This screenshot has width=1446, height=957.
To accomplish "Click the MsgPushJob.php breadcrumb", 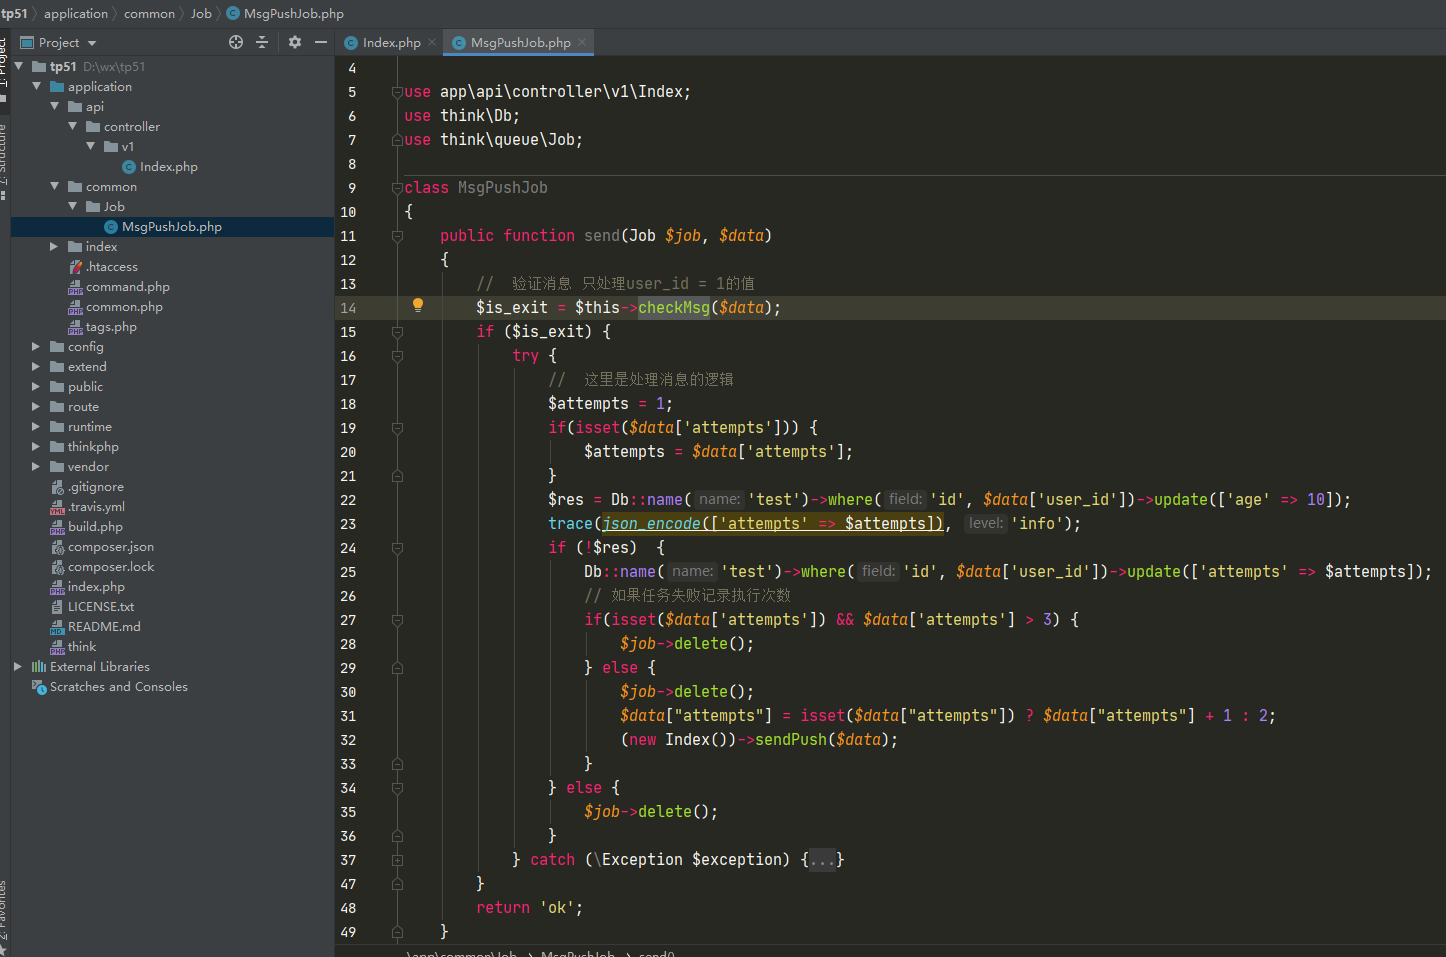I will click(x=285, y=13).
